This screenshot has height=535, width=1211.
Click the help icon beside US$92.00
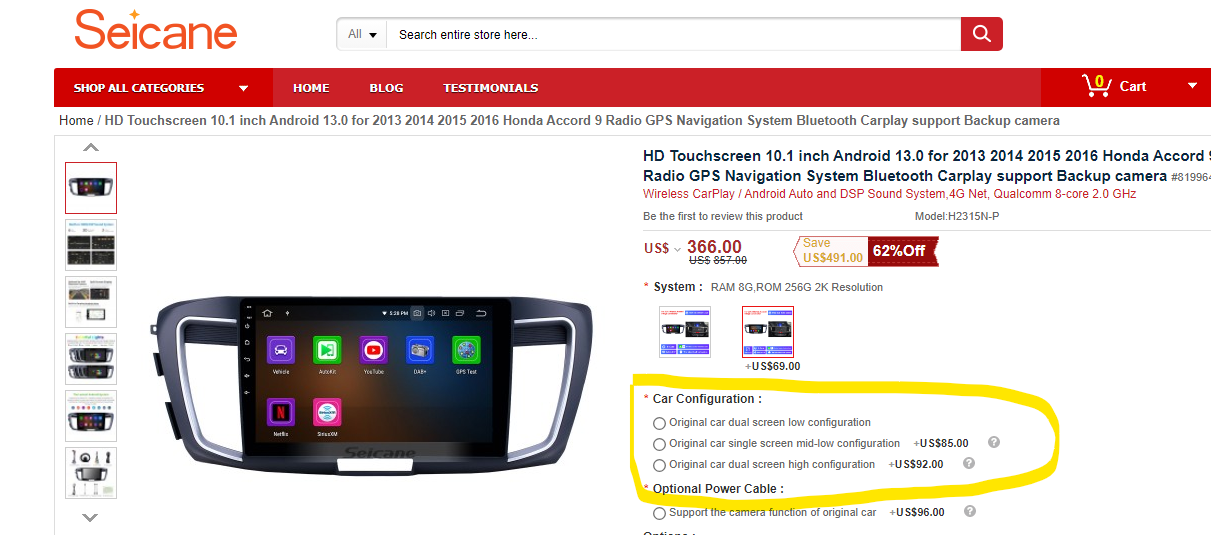tap(968, 463)
